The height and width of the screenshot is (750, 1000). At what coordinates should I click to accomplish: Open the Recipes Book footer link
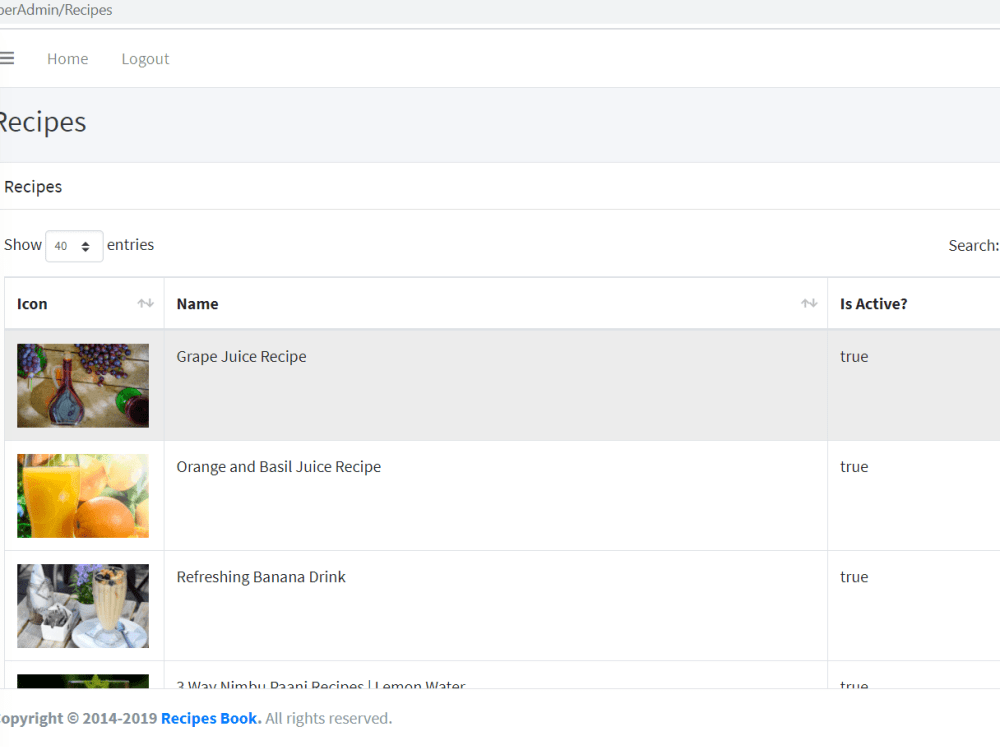(x=211, y=719)
